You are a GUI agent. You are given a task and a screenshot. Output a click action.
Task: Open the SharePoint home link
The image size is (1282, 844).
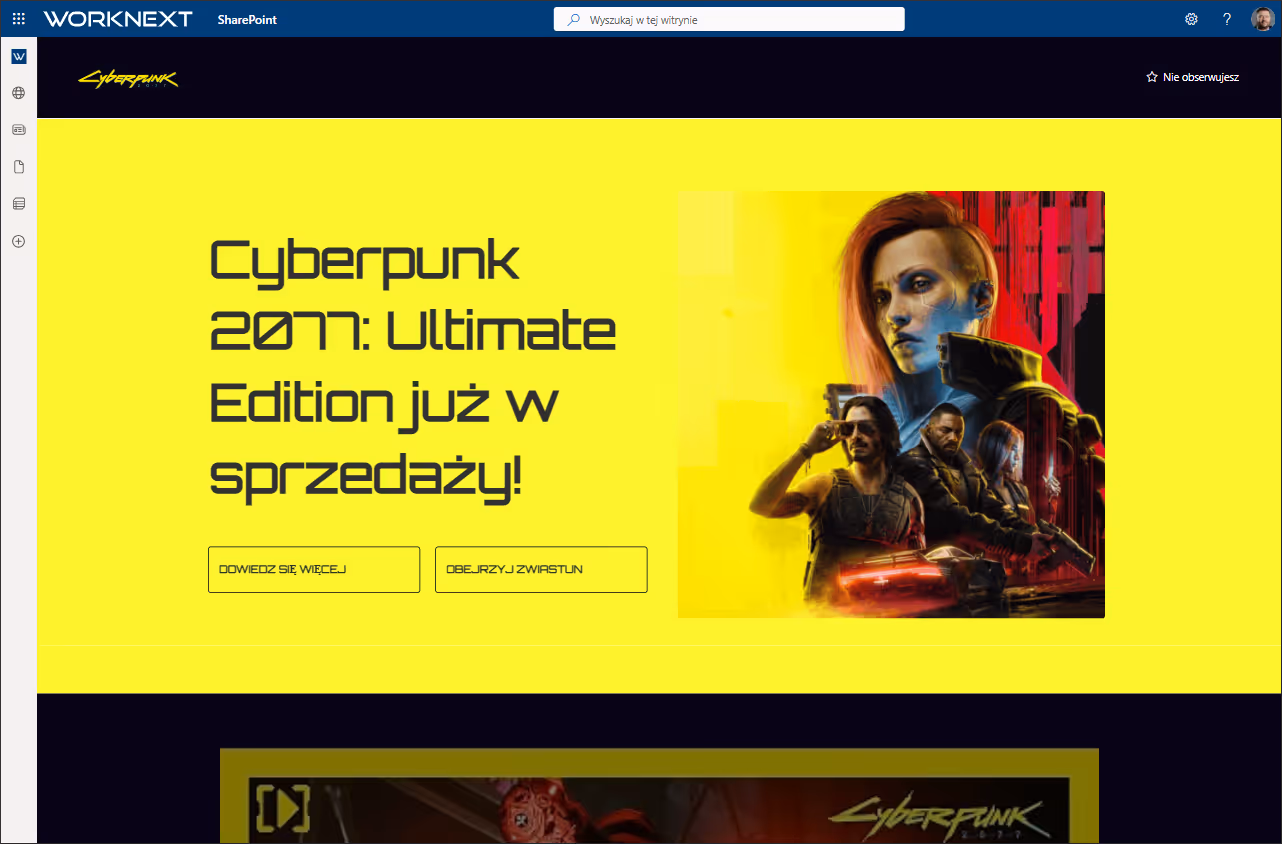247,19
